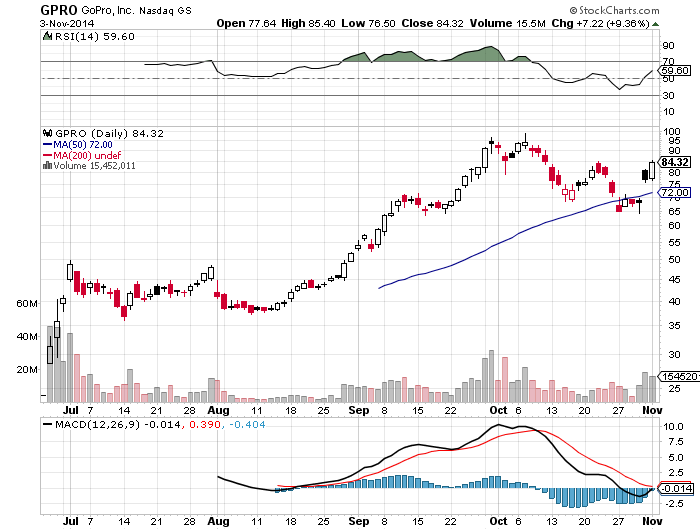Click the MACD -2.5 axis label
Screen dimensions: 700x530
(x=673, y=504)
